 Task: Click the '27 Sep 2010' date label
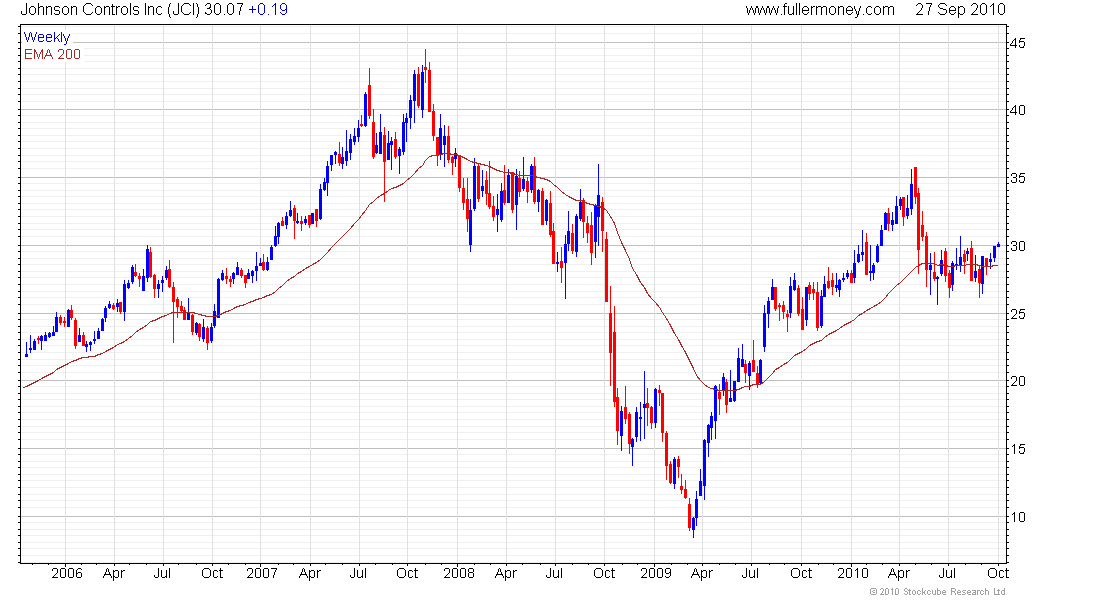960,10
